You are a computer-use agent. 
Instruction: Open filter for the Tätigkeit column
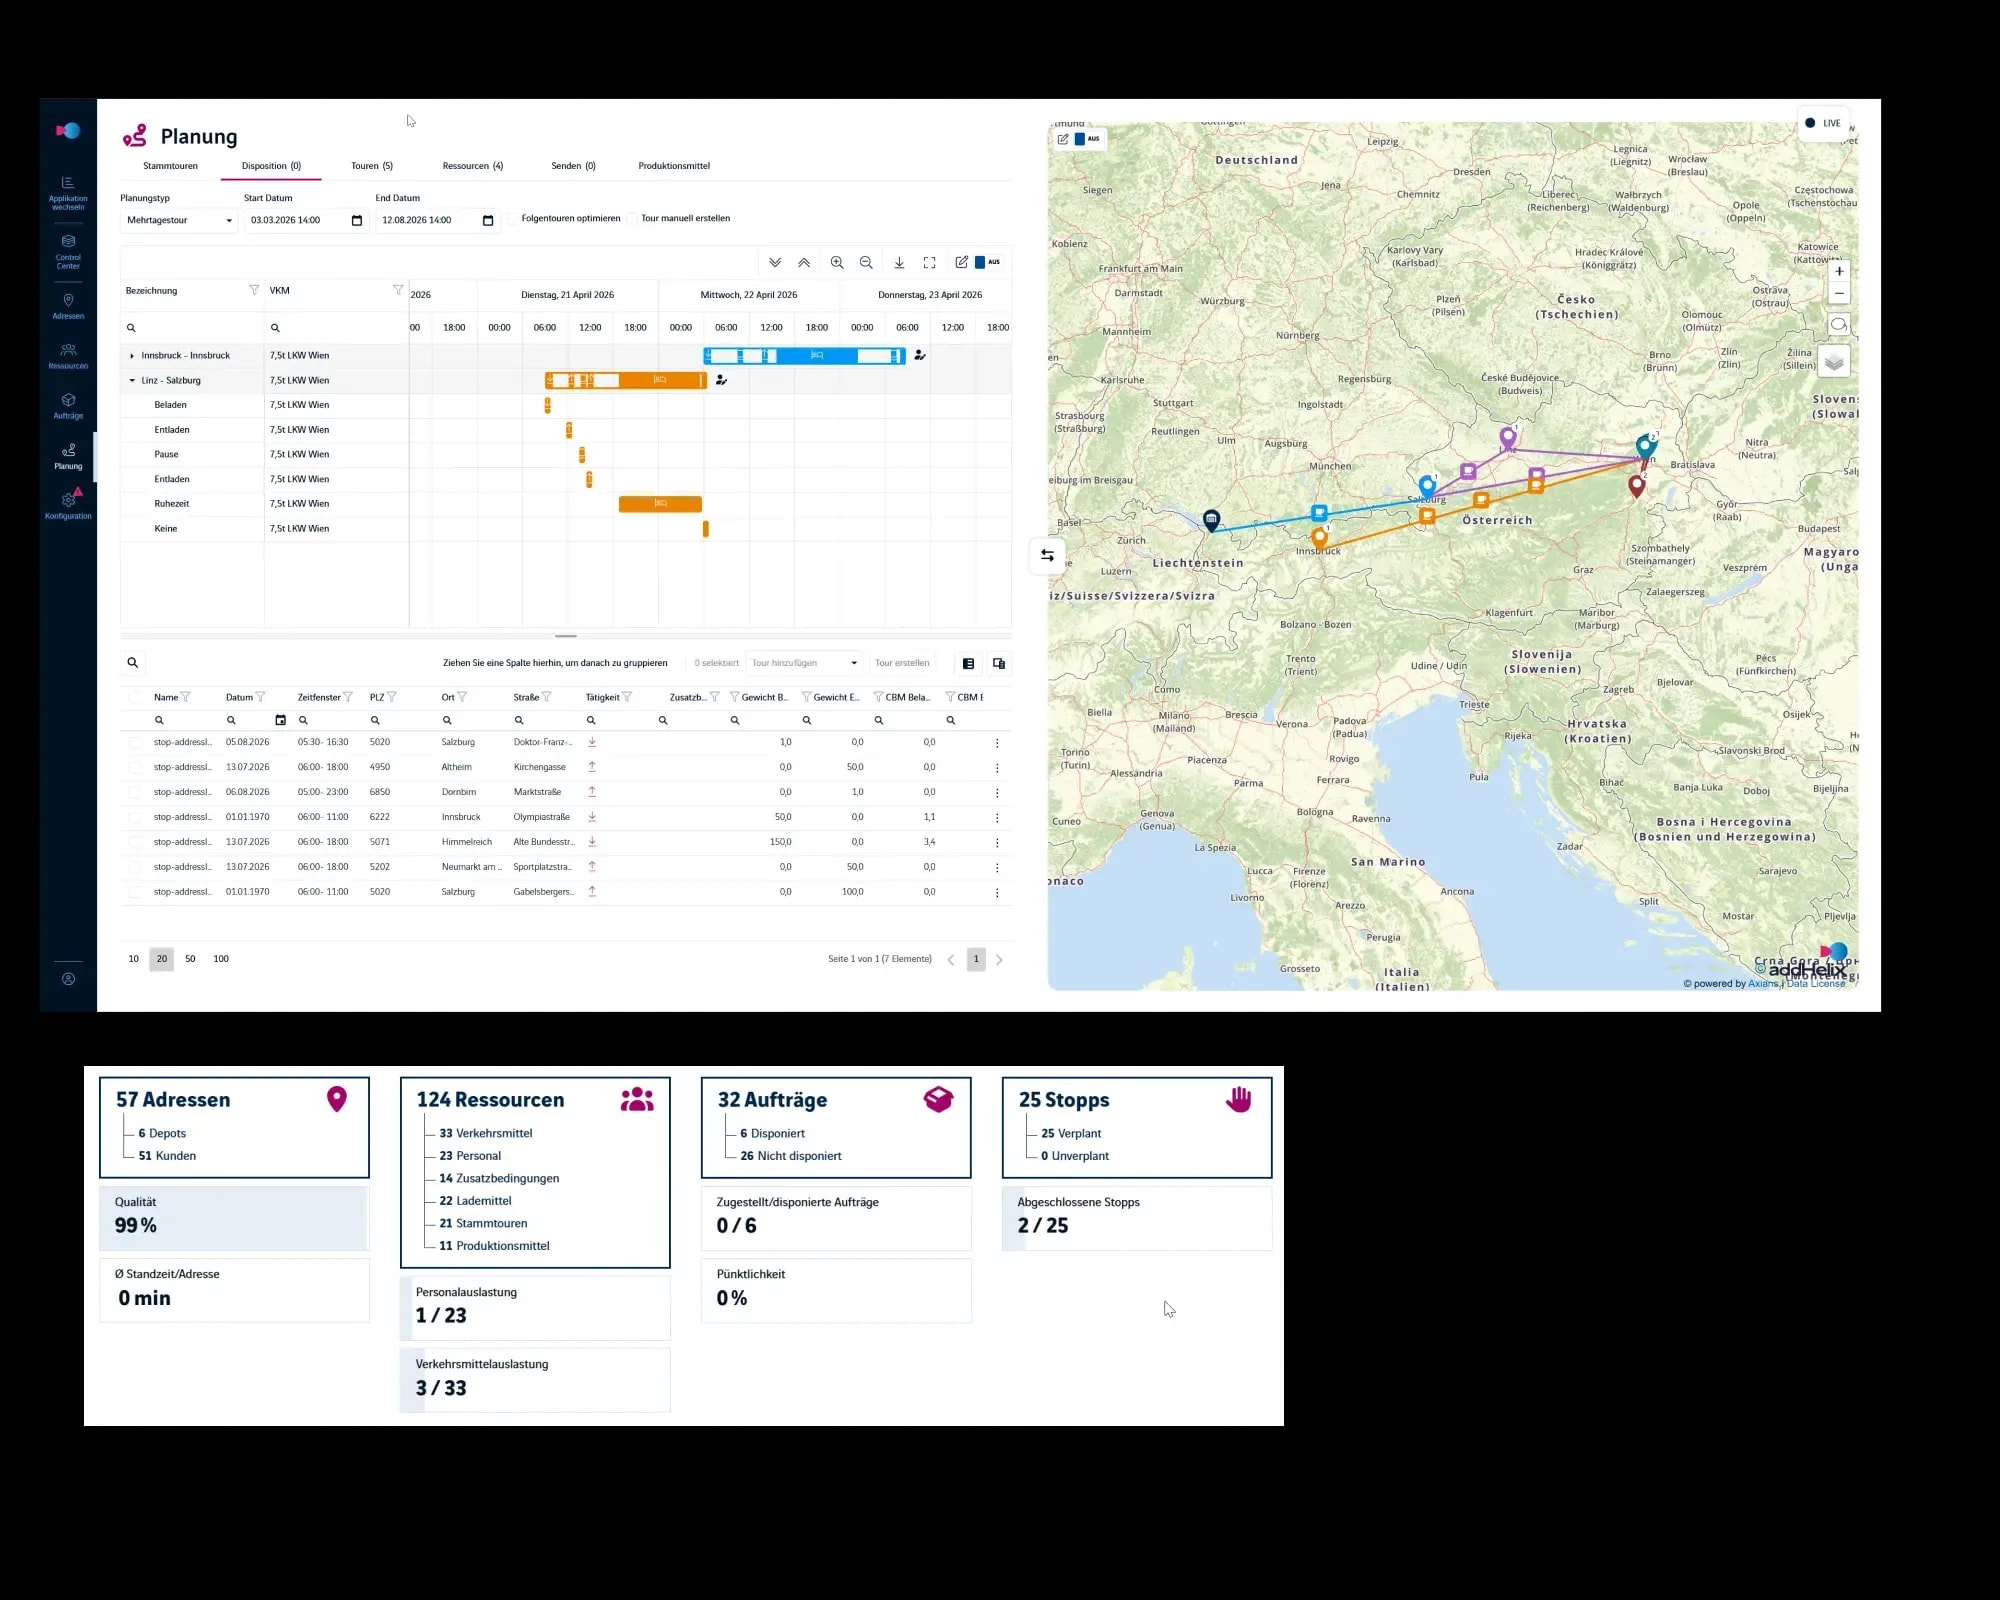[x=627, y=697]
